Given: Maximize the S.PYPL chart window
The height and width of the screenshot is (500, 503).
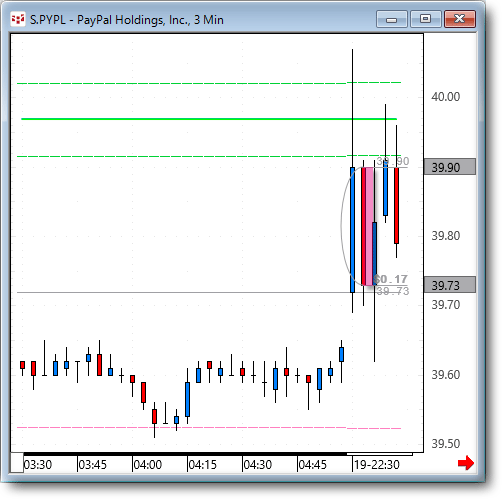Looking at the screenshot, I should 425,19.
